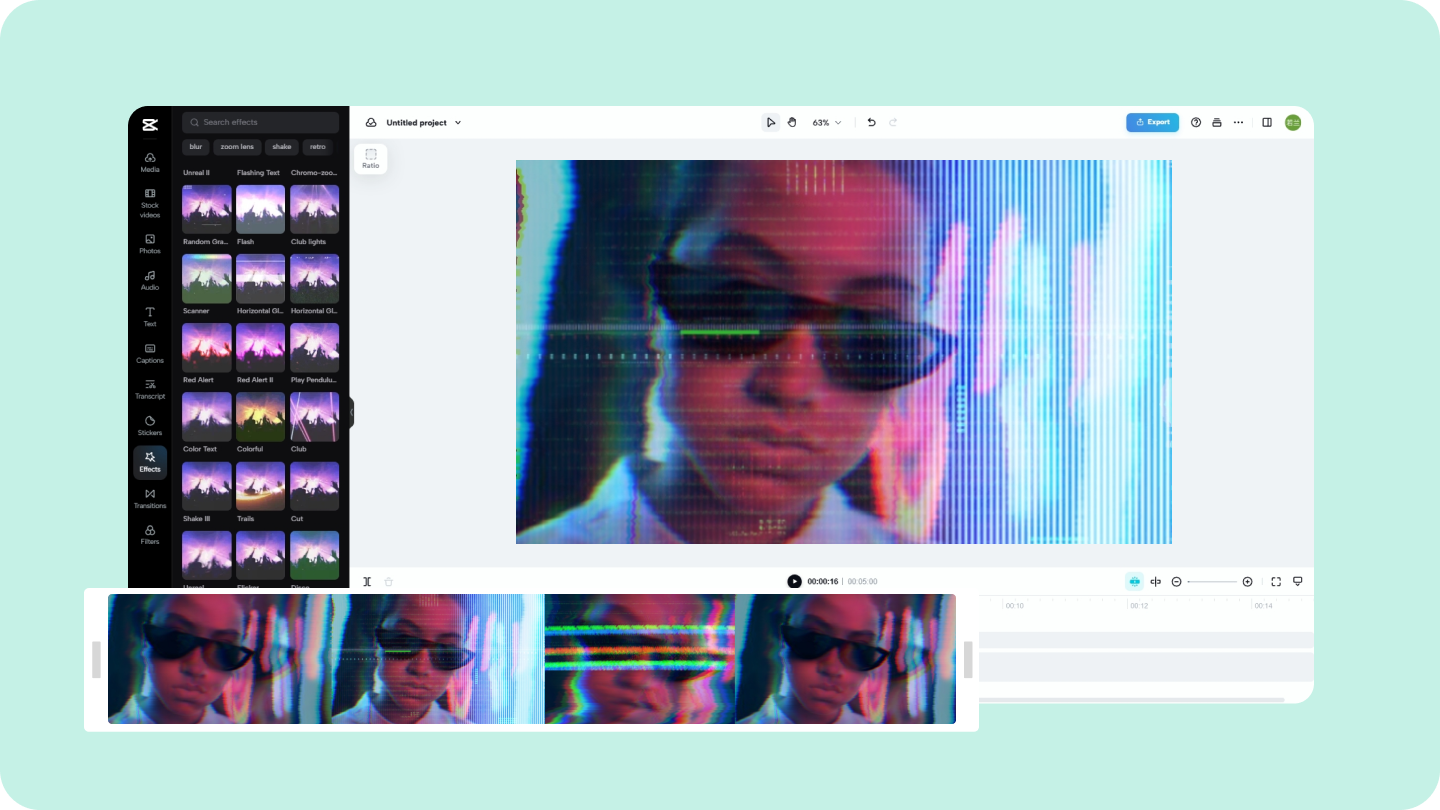Select the Audio panel in the sidebar

149,281
